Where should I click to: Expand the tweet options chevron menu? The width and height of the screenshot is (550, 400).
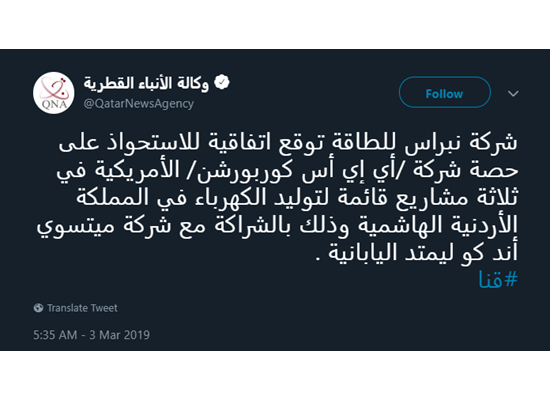point(513,93)
